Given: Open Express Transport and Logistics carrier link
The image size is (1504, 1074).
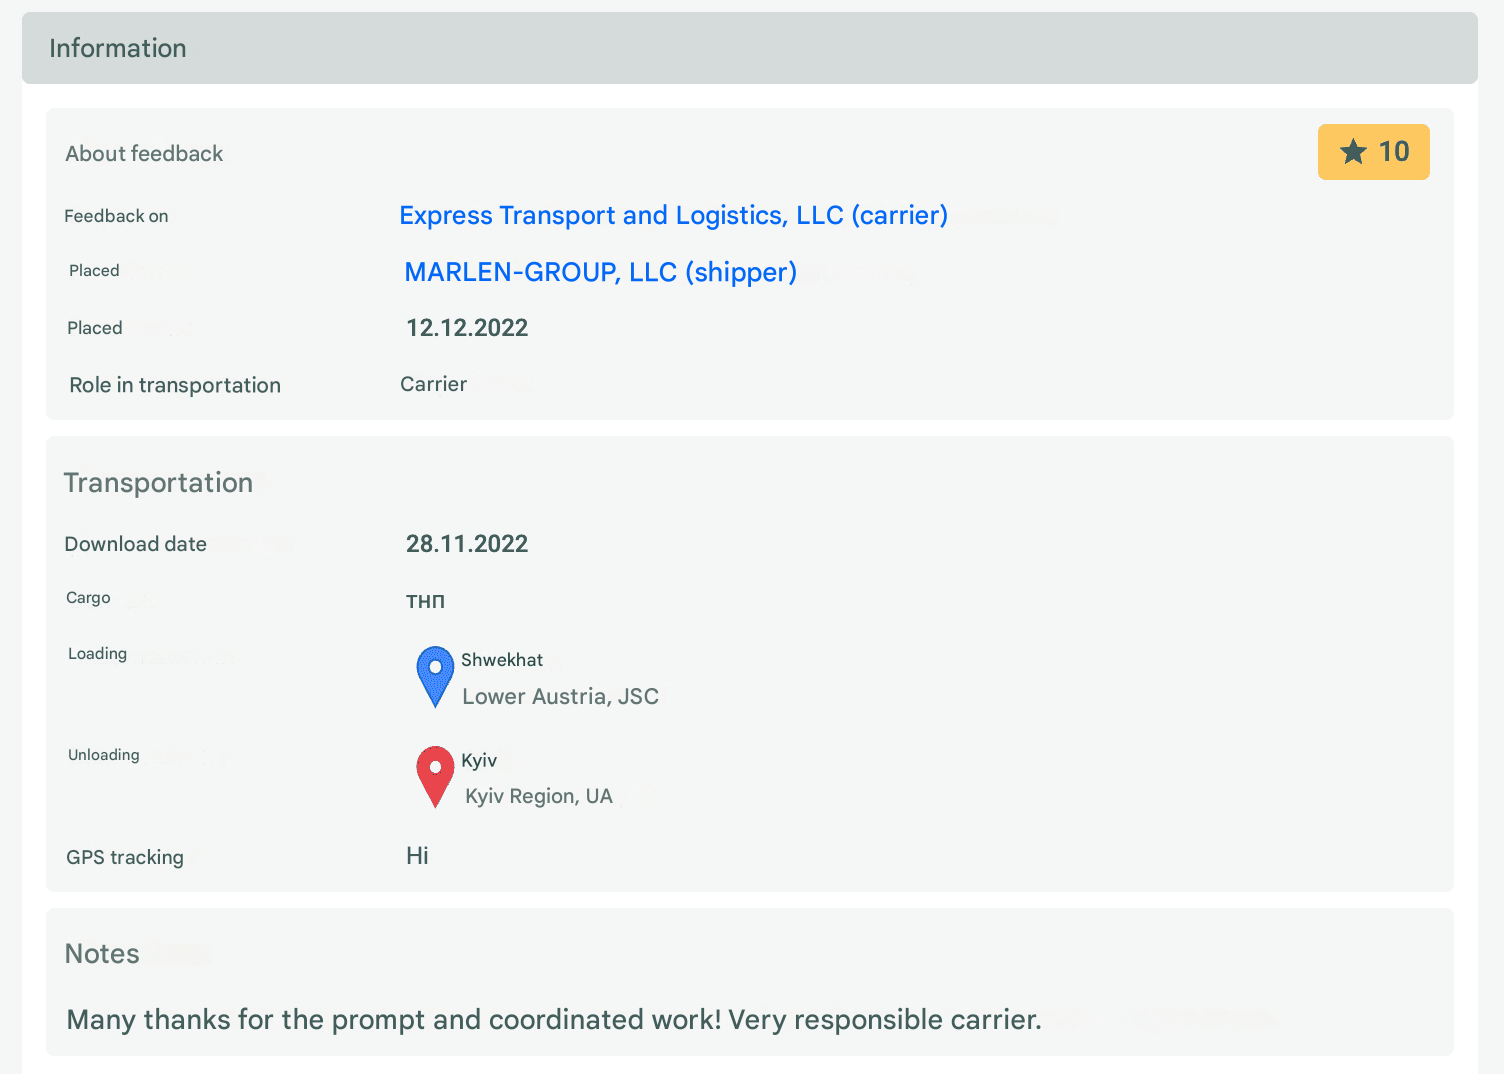Looking at the screenshot, I should [x=673, y=216].
